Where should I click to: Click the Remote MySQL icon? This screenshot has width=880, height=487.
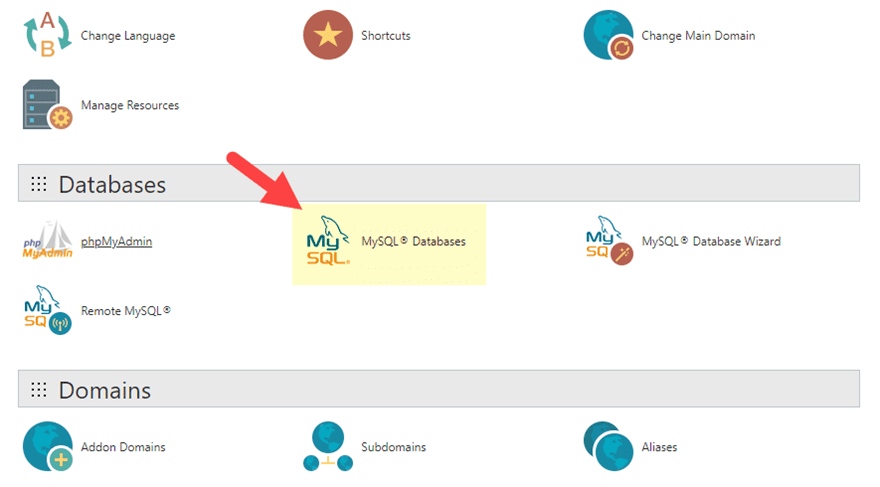[x=47, y=310]
